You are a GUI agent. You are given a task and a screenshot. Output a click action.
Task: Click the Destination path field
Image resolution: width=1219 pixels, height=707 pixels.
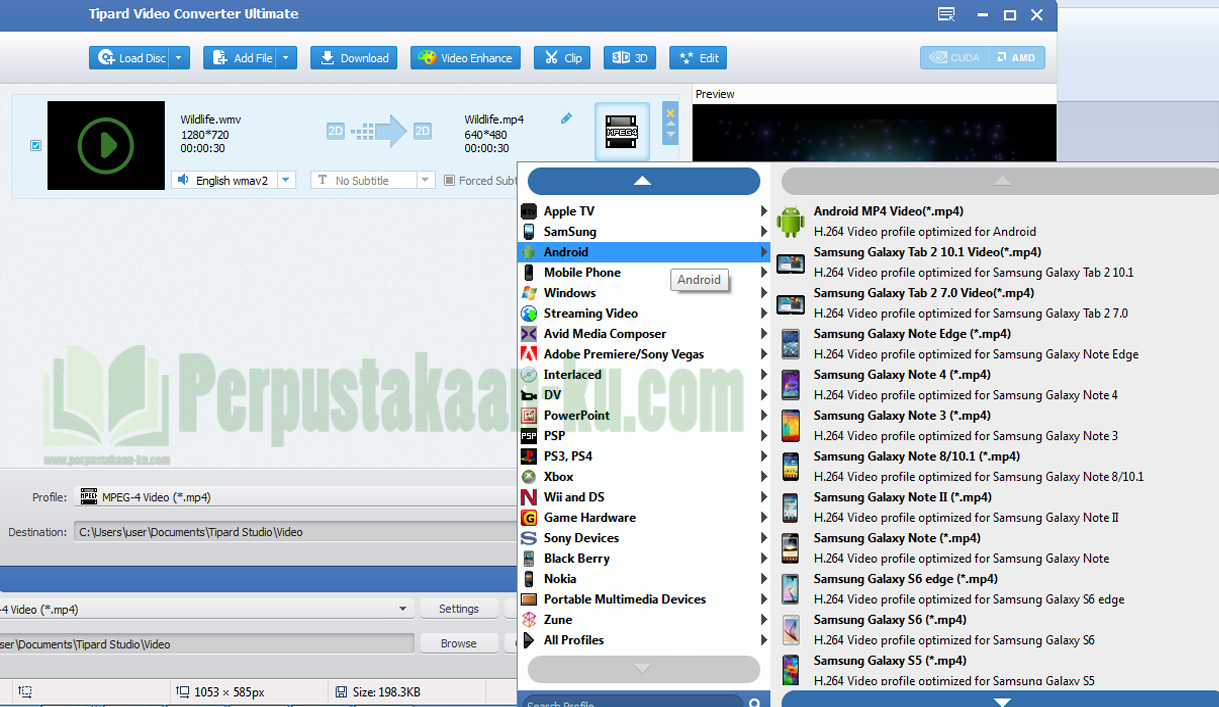[297, 532]
